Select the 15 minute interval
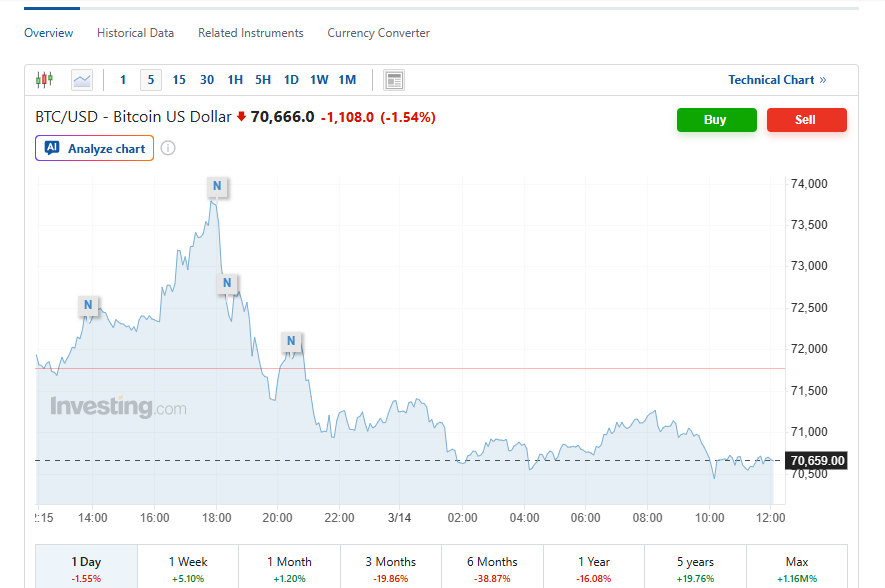Viewport: 885px width, 588px height. click(179, 80)
